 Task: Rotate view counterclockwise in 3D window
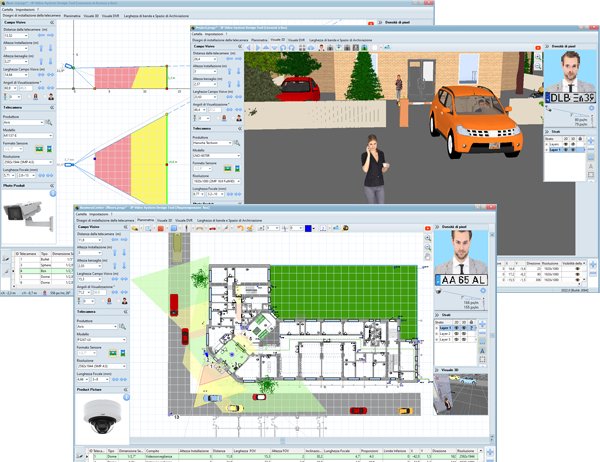(x=283, y=47)
